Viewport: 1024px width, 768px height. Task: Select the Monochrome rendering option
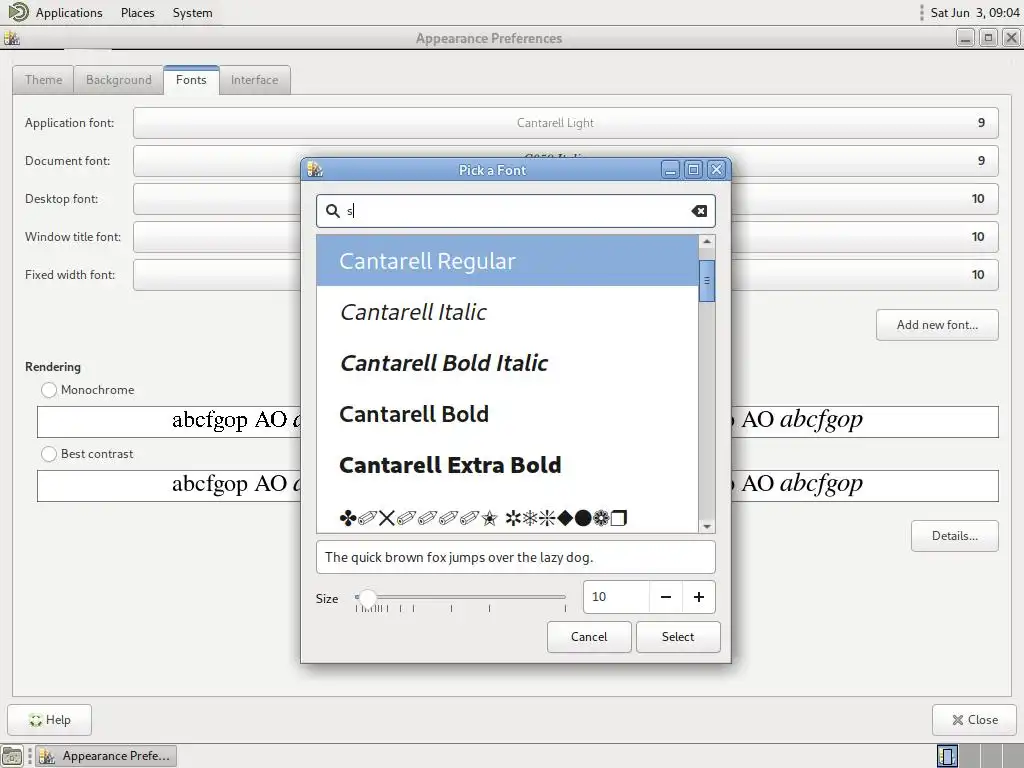pyautogui.click(x=48, y=390)
